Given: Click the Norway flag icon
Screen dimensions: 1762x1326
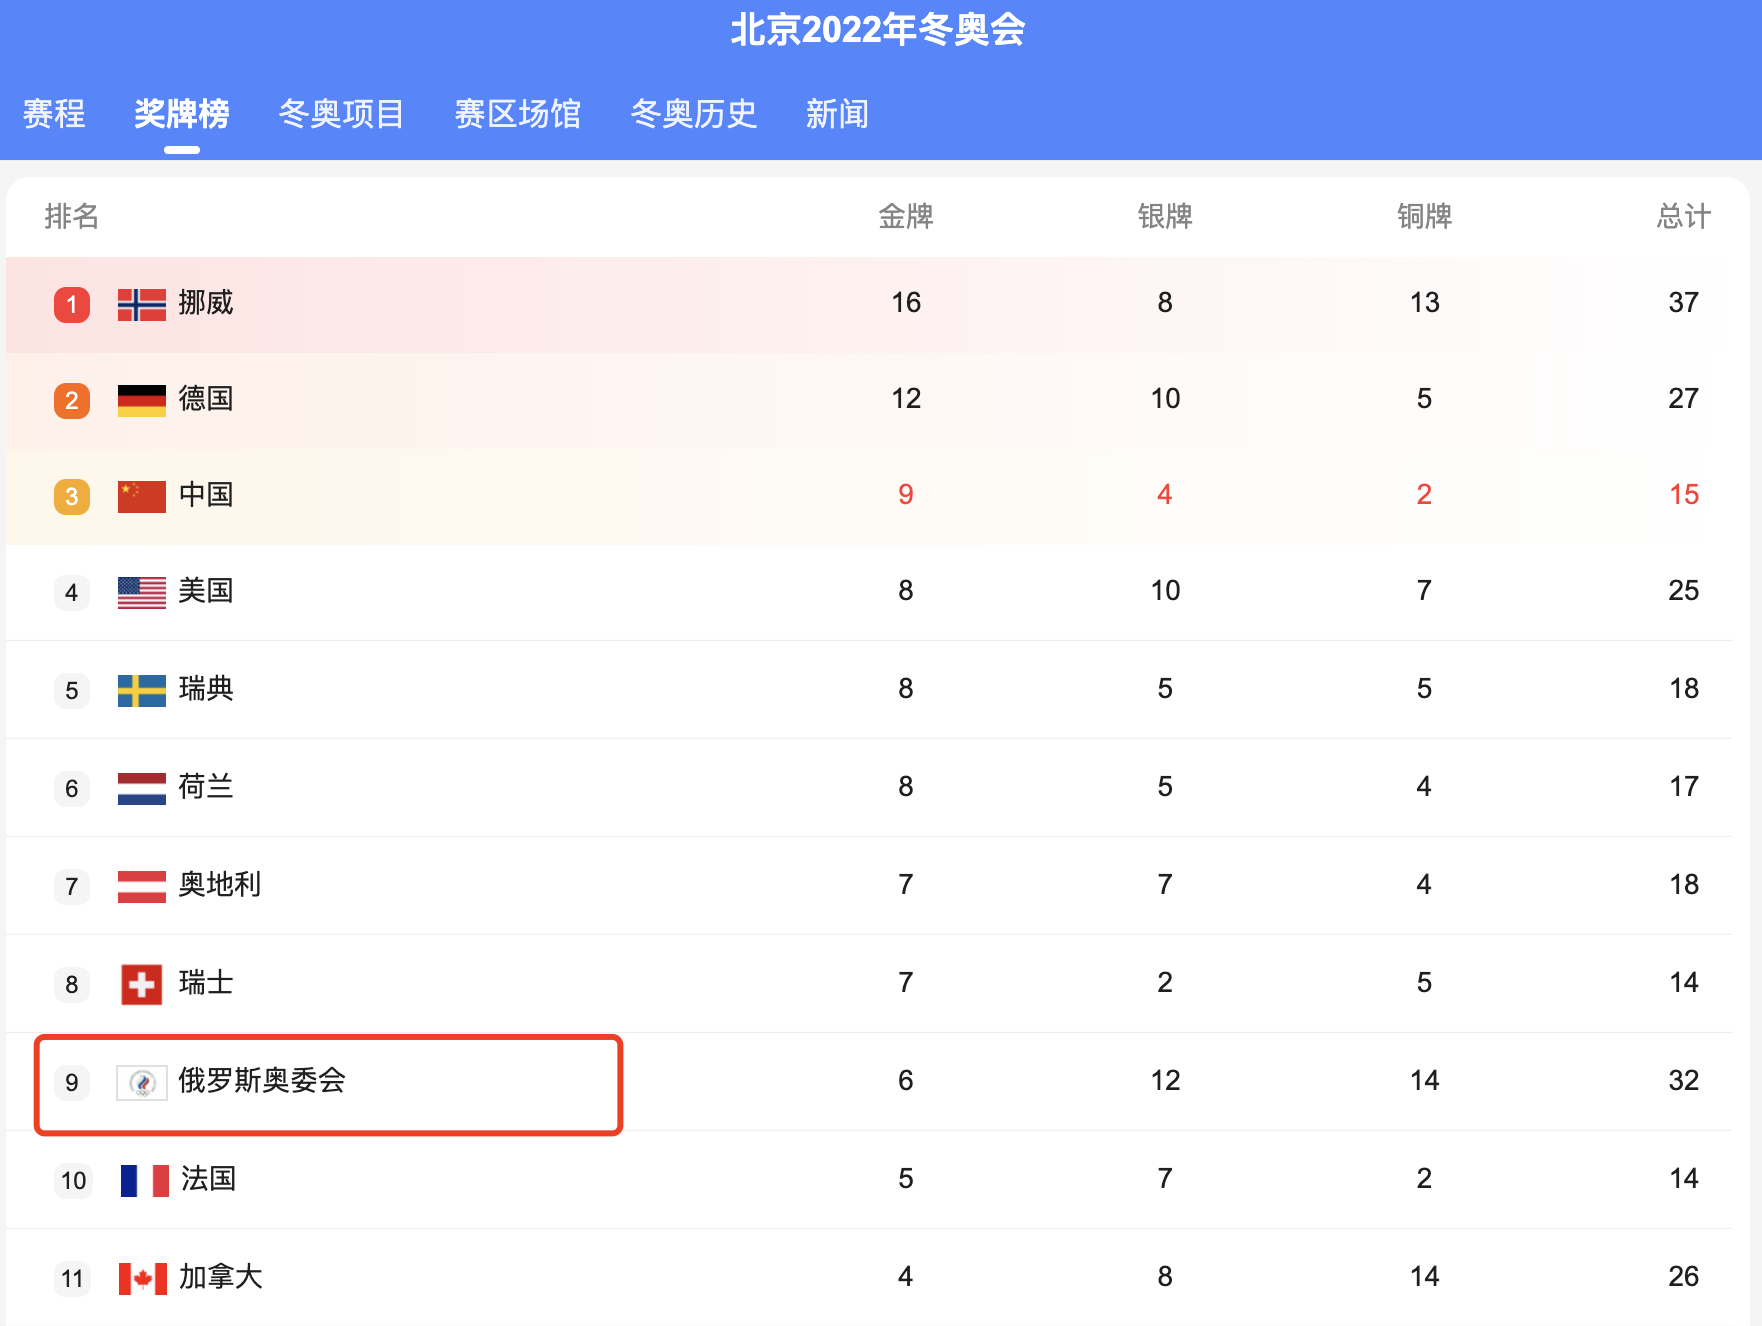Looking at the screenshot, I should coord(142,304).
